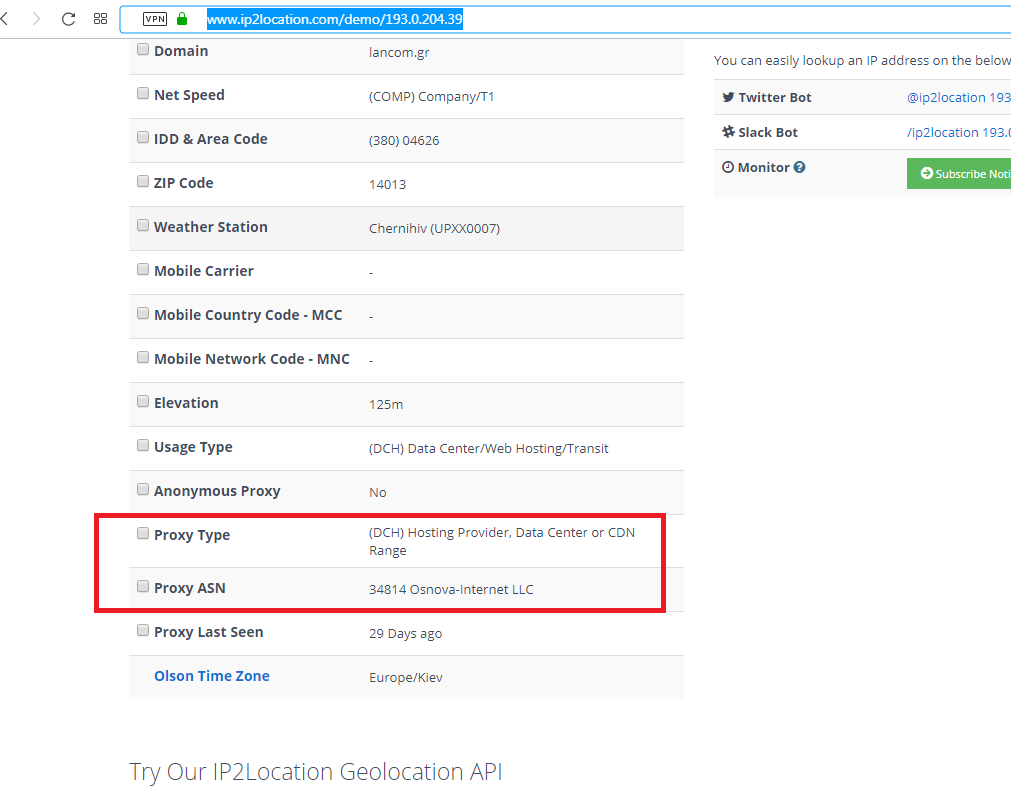This screenshot has width=1011, height=794.
Task: Open the speed dial grid icon
Action: [100, 19]
